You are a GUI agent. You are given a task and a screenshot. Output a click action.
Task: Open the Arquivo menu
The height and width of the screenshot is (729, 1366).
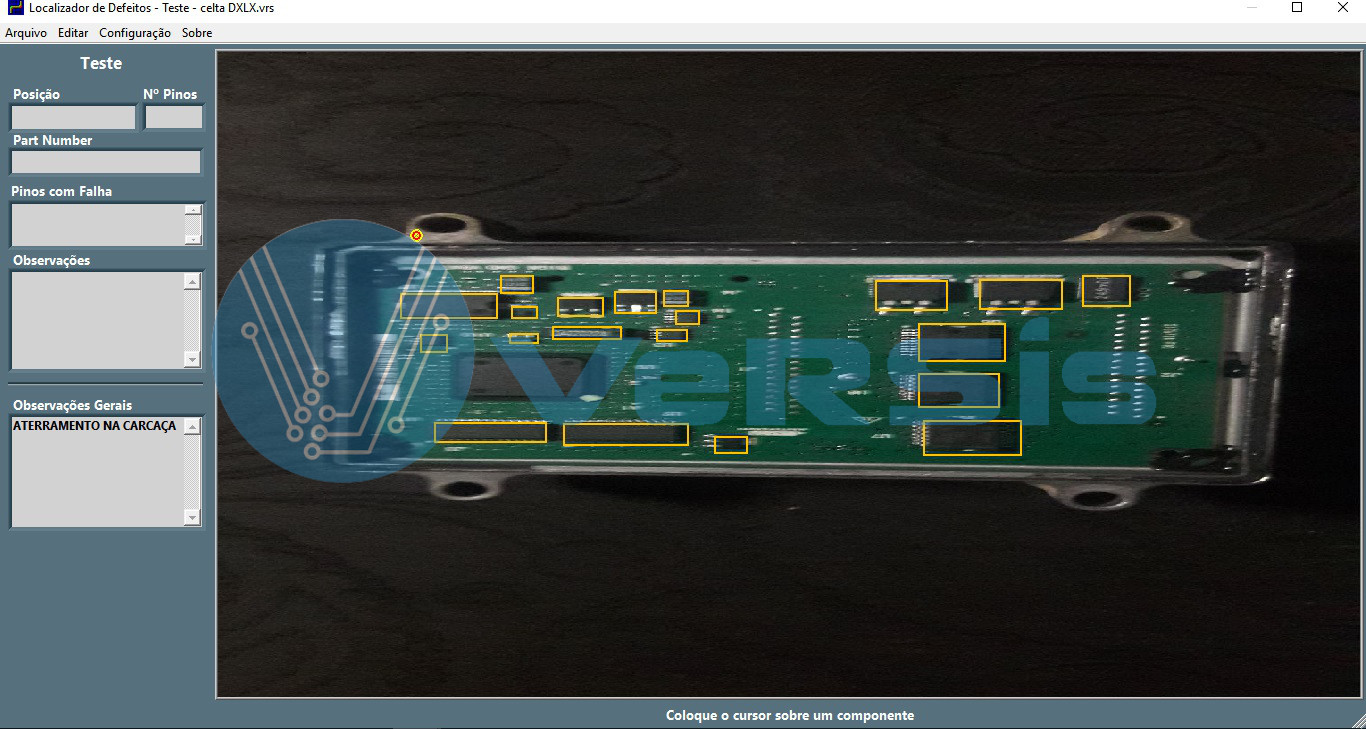tap(26, 33)
